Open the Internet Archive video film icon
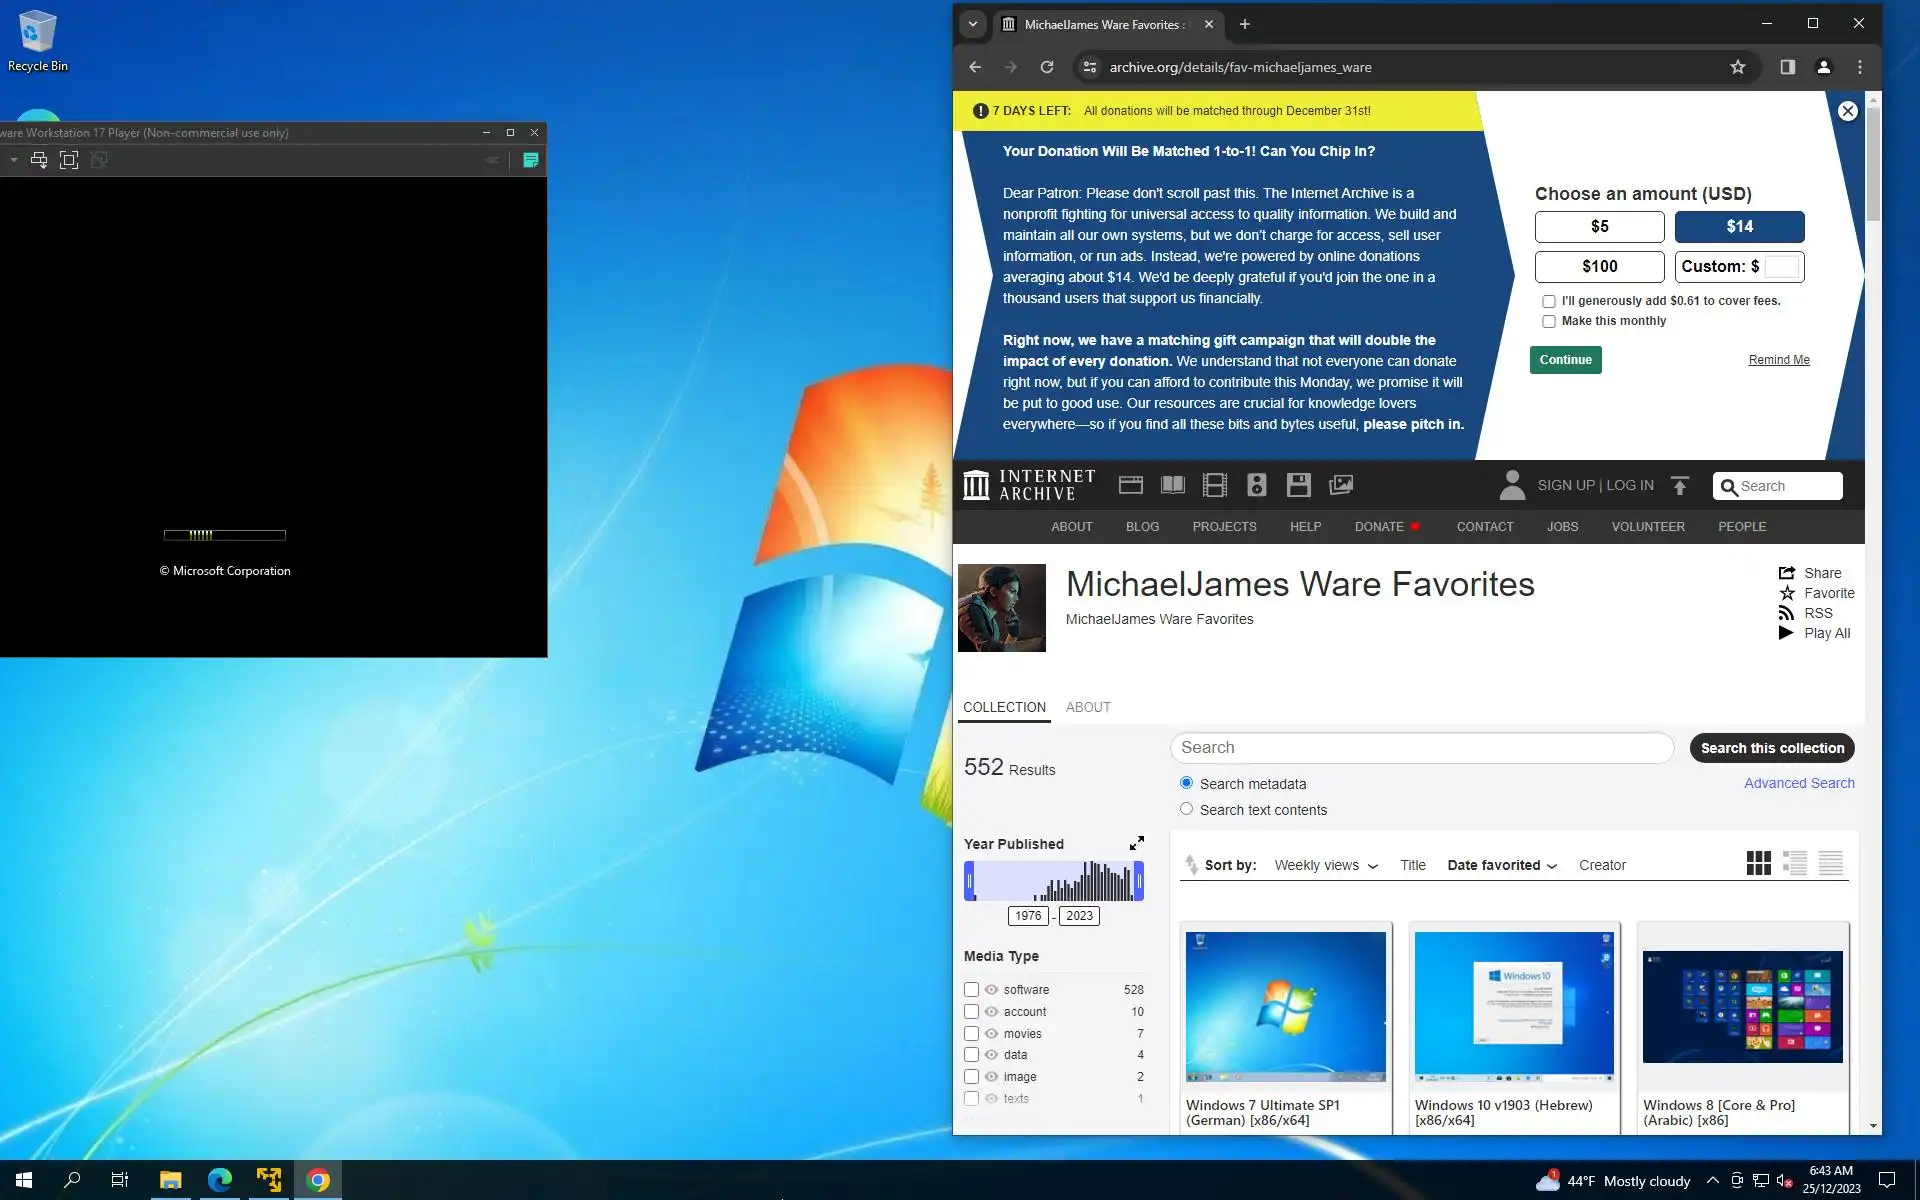The height and width of the screenshot is (1200, 1920). coord(1214,485)
